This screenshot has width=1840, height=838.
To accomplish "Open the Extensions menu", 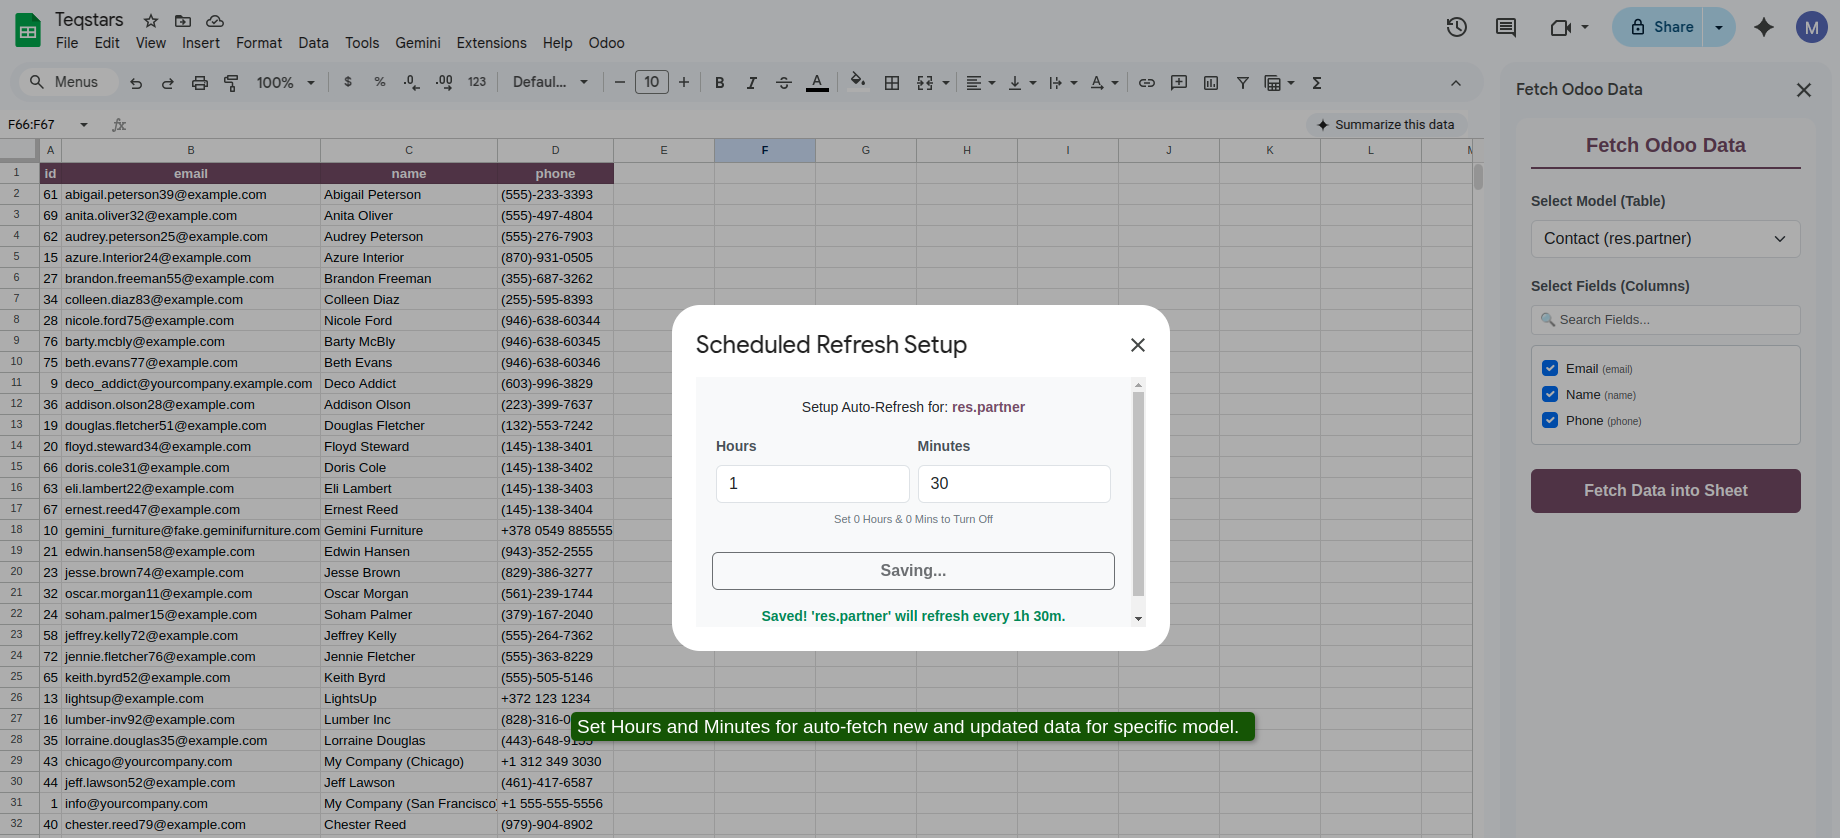I will (491, 43).
